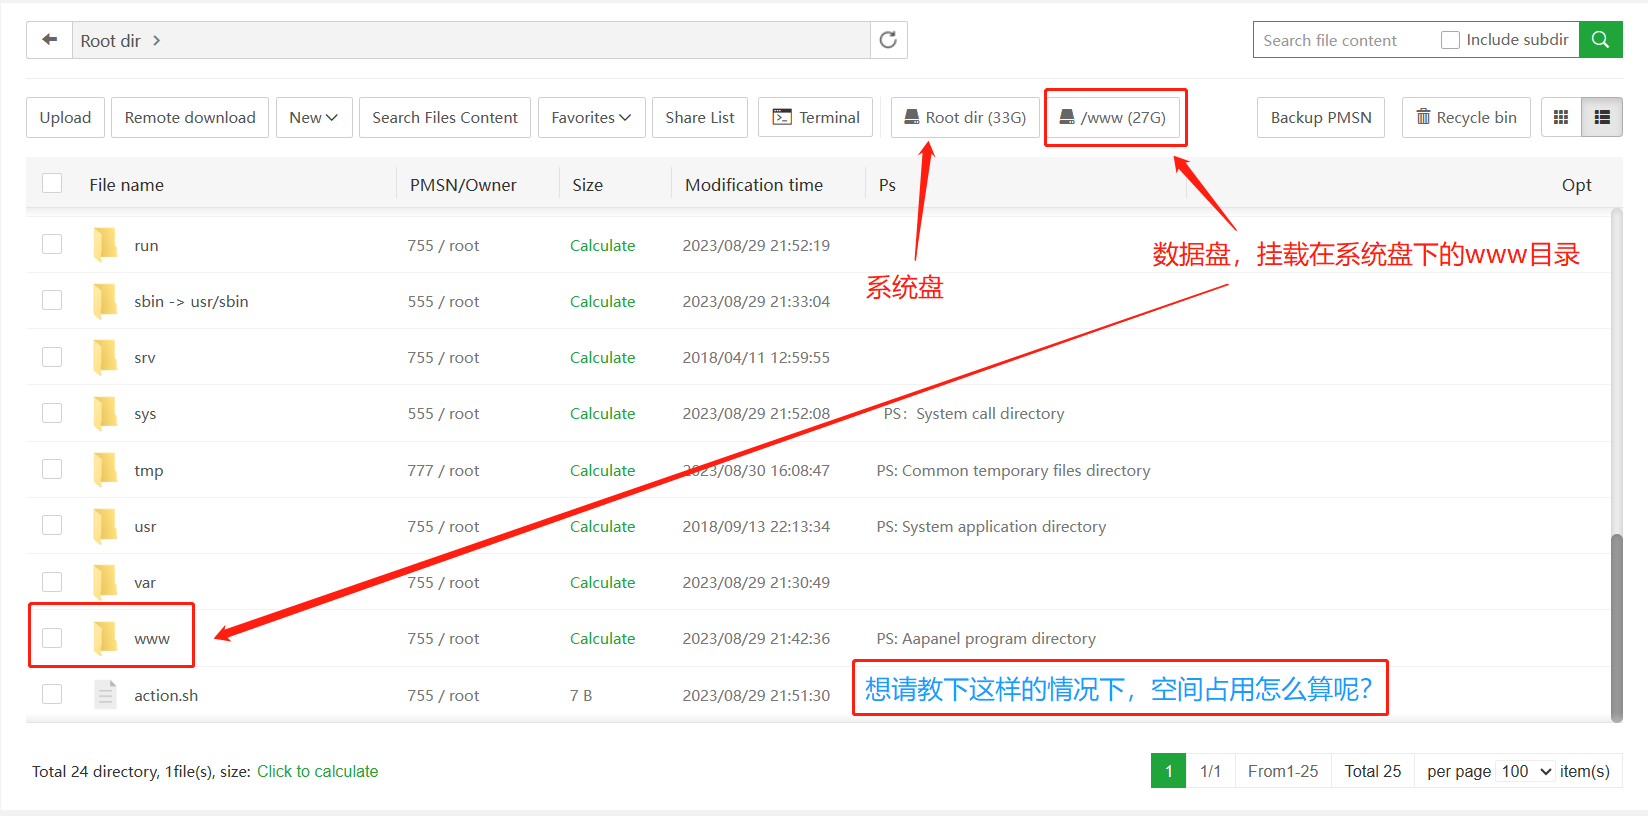Open the Recycle bin
1648x816 pixels.
tap(1465, 118)
